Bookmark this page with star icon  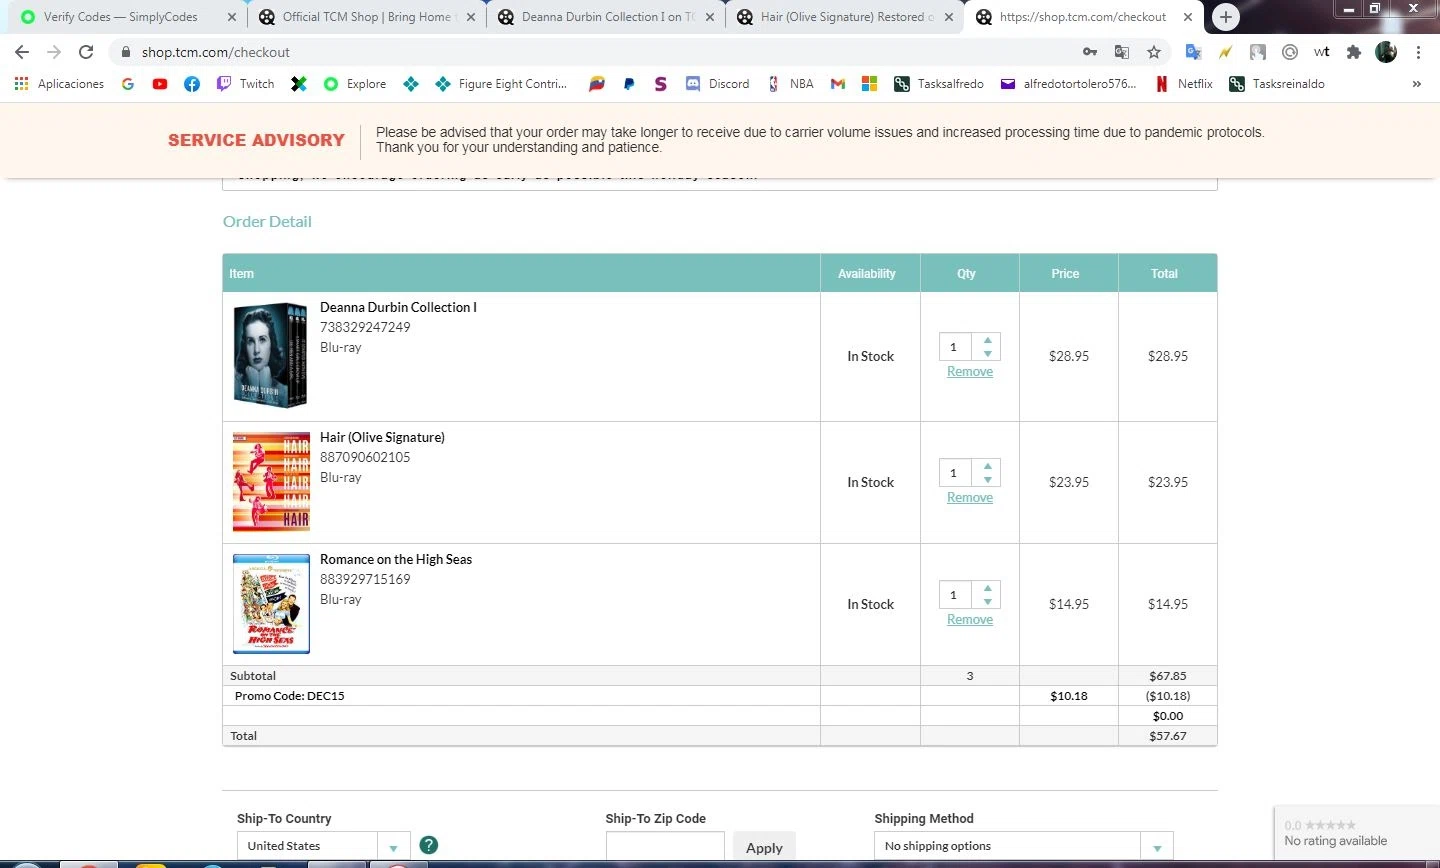click(1154, 52)
